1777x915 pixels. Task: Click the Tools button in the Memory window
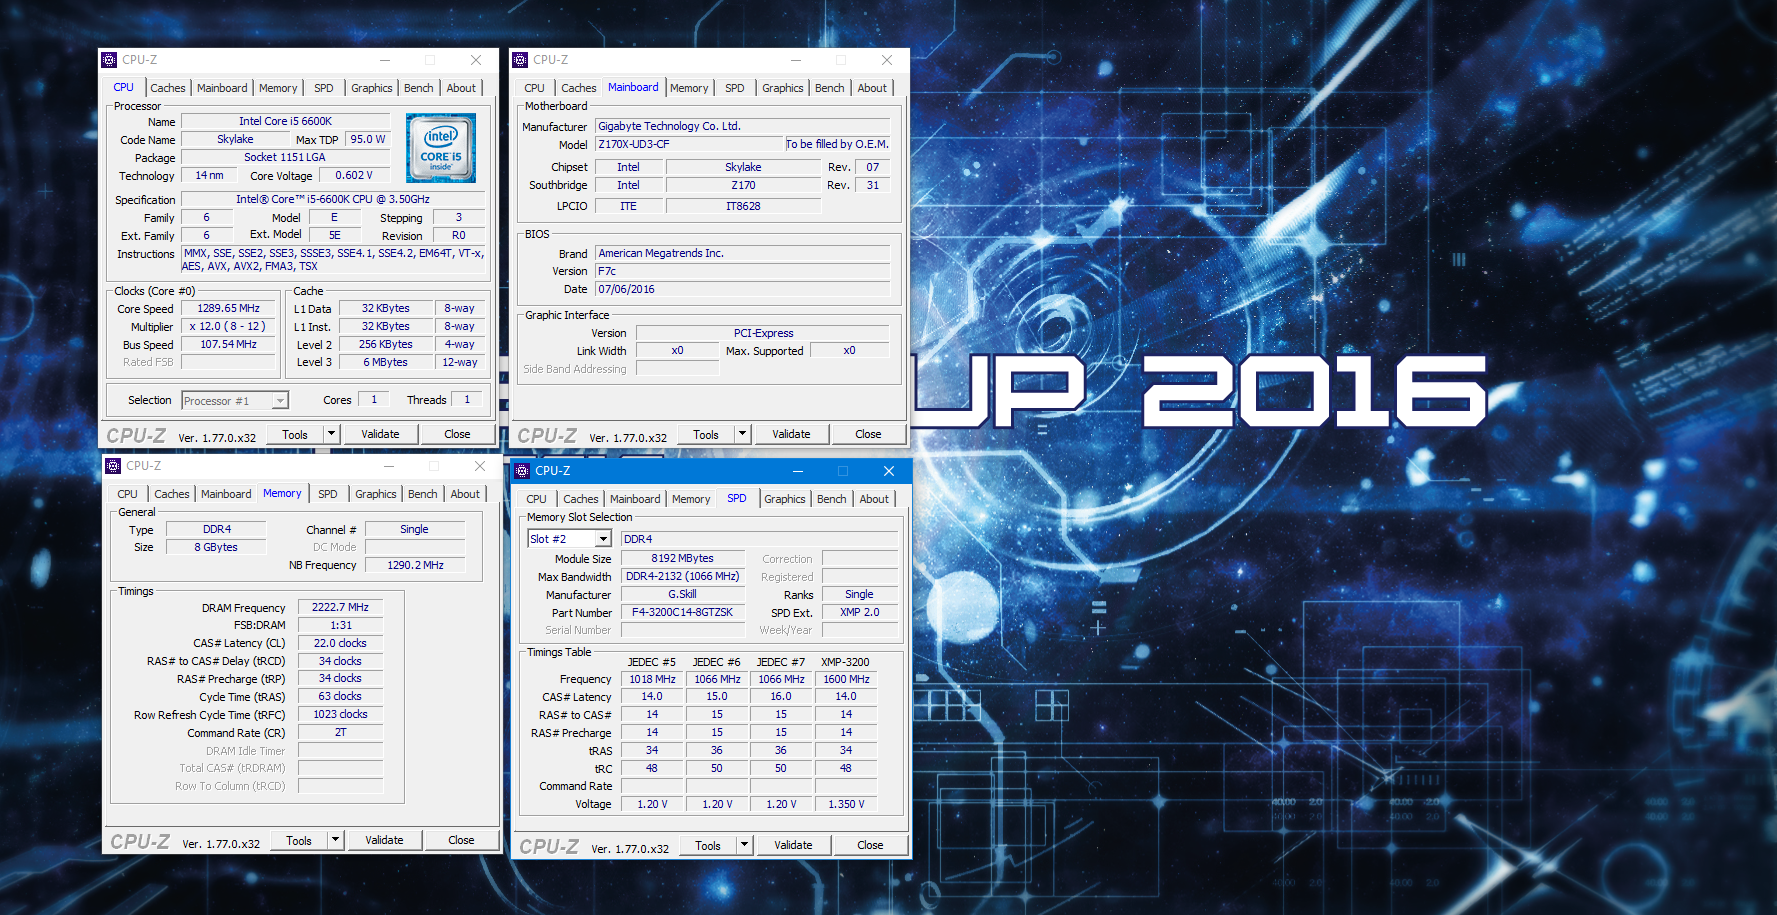299,840
